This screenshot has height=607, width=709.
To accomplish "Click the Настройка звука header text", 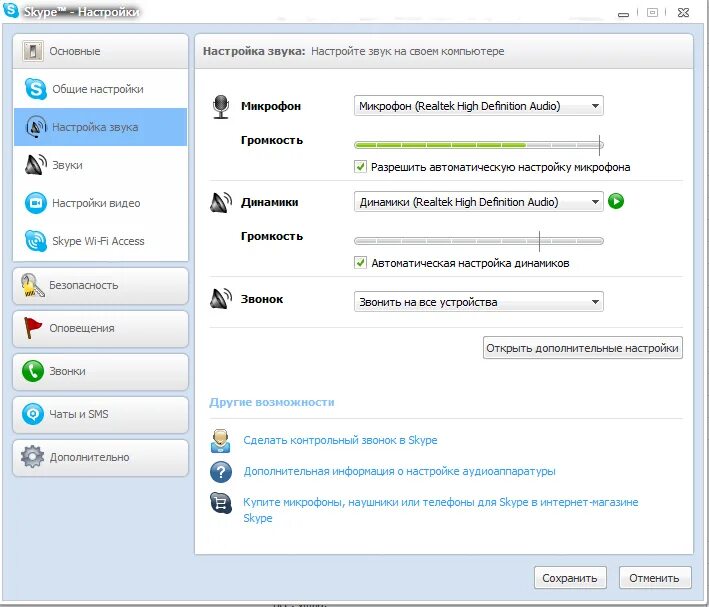I will (254, 51).
